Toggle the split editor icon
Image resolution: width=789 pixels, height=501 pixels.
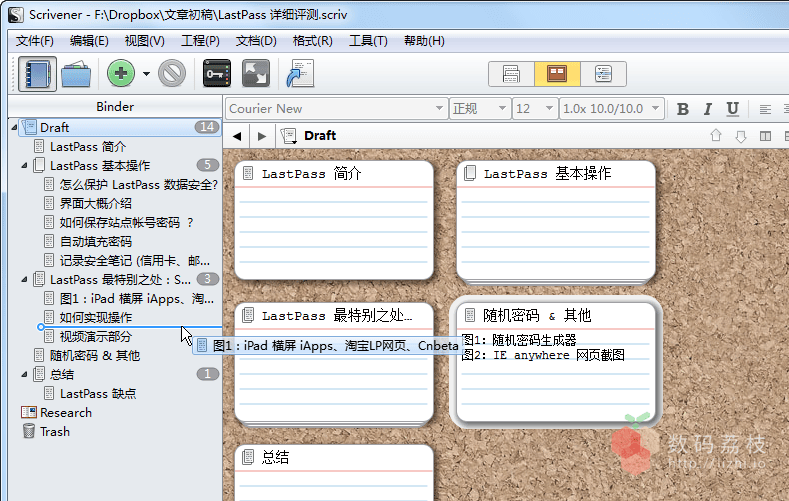(765, 136)
